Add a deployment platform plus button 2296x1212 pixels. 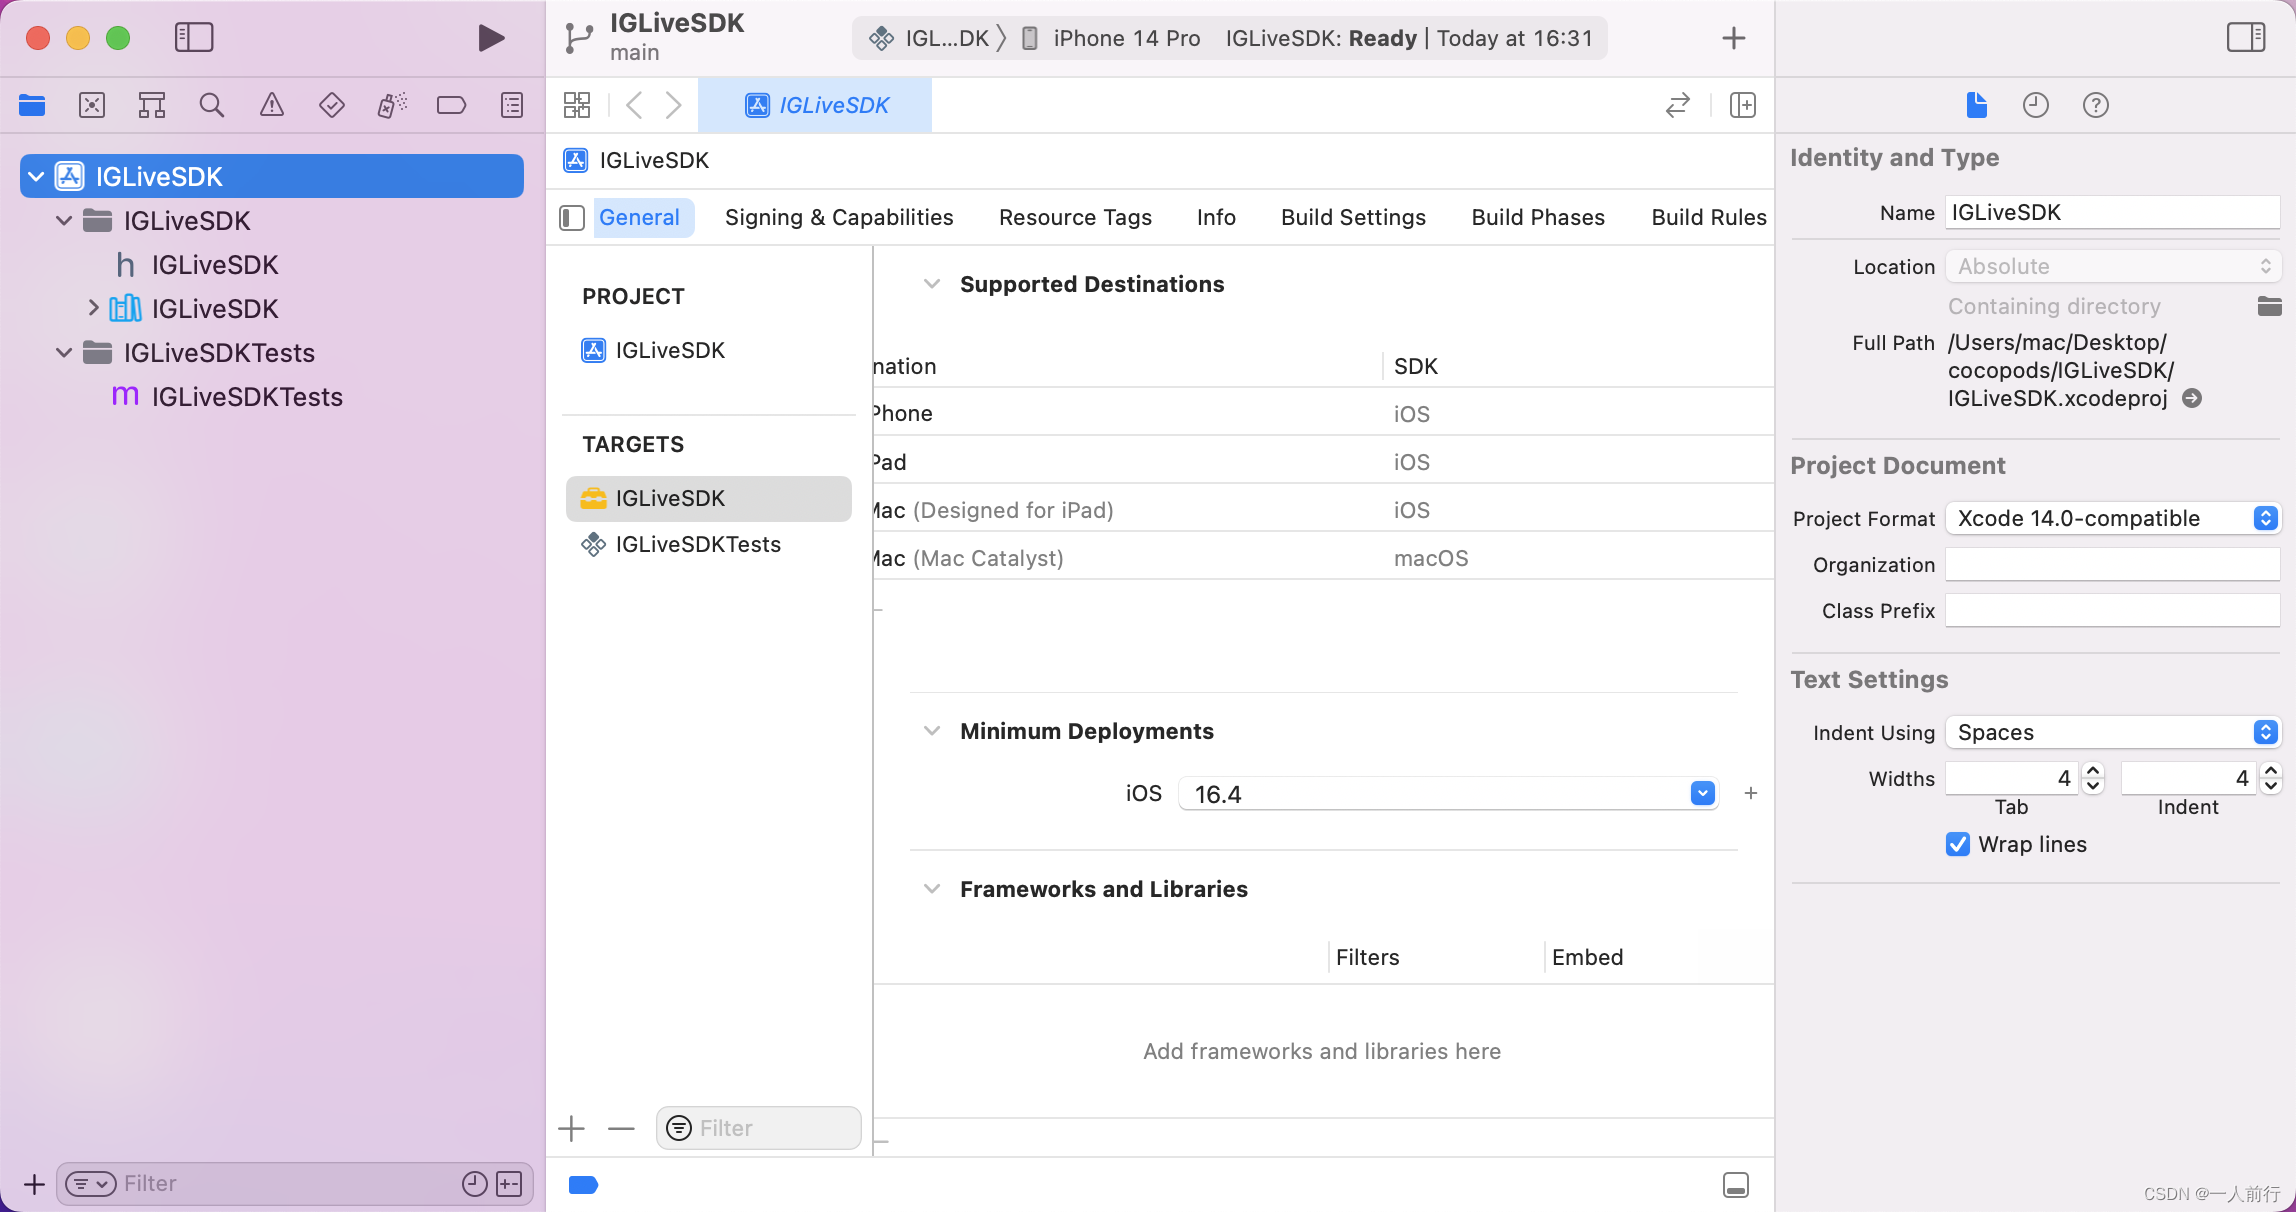coord(1751,793)
